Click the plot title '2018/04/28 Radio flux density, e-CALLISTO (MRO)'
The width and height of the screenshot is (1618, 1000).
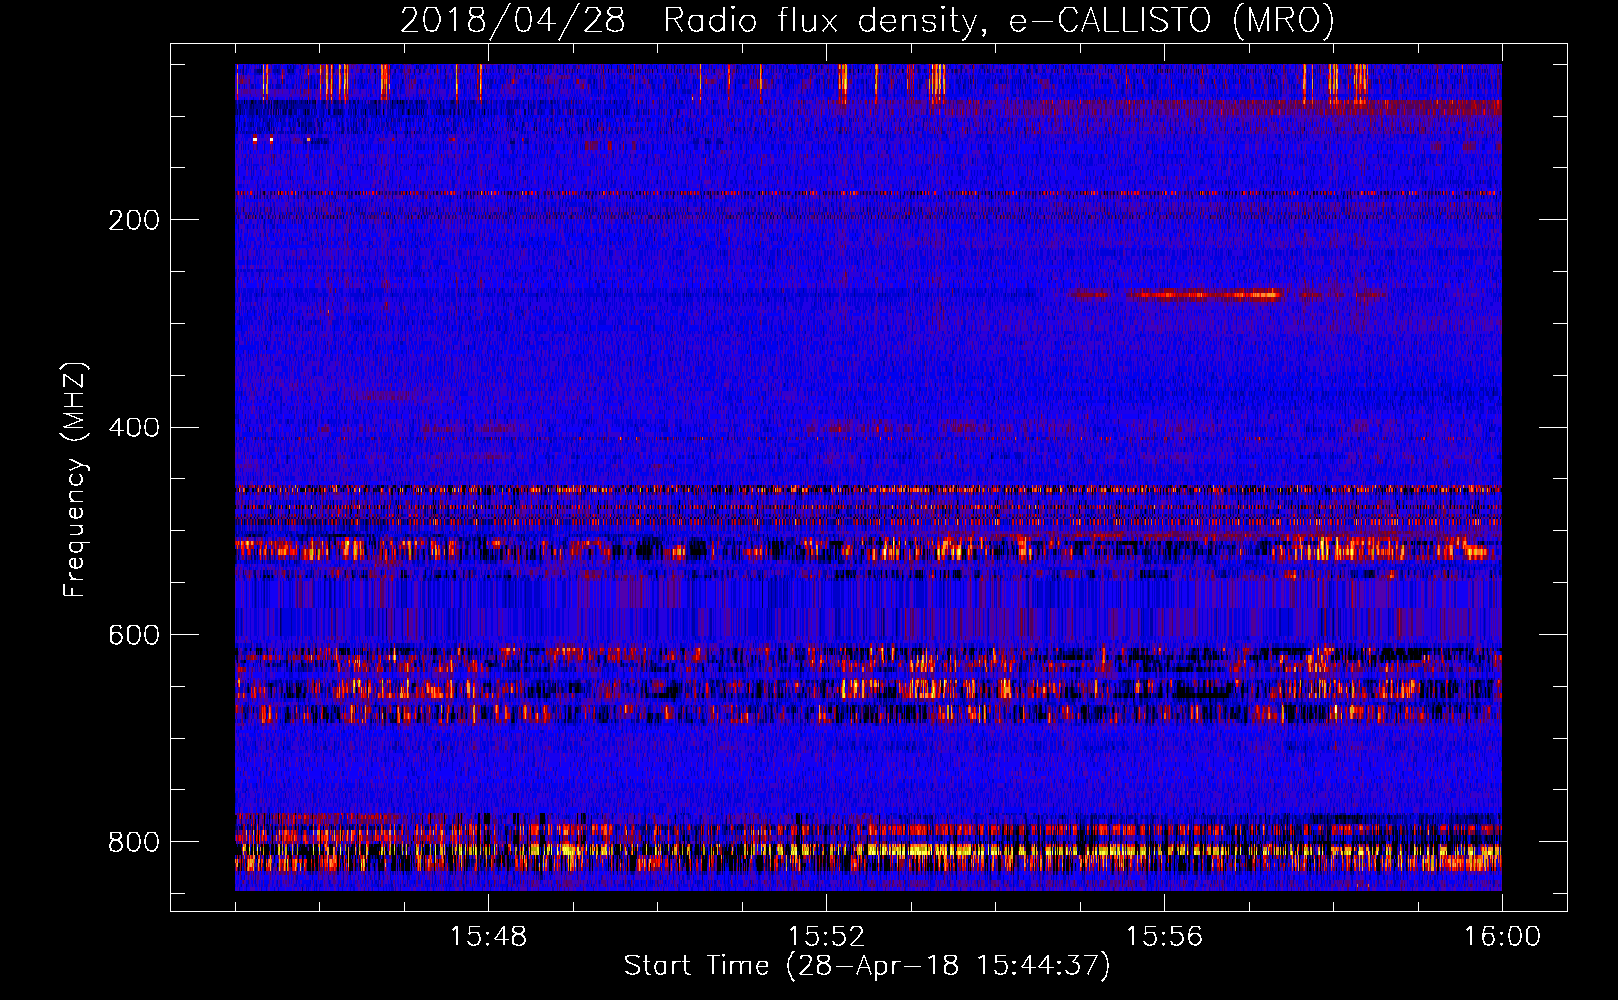pos(867,20)
